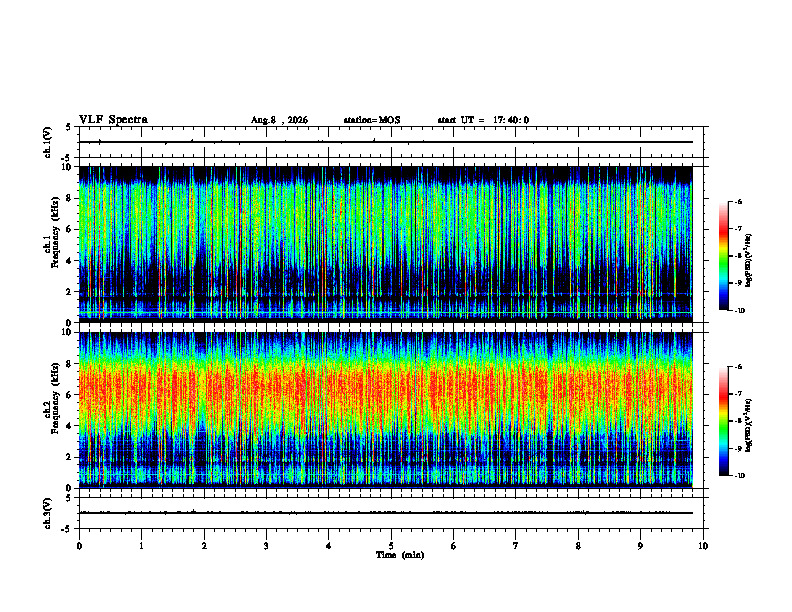
Task: Click the "start UT = 17:40:0" header text
Action: (x=483, y=120)
